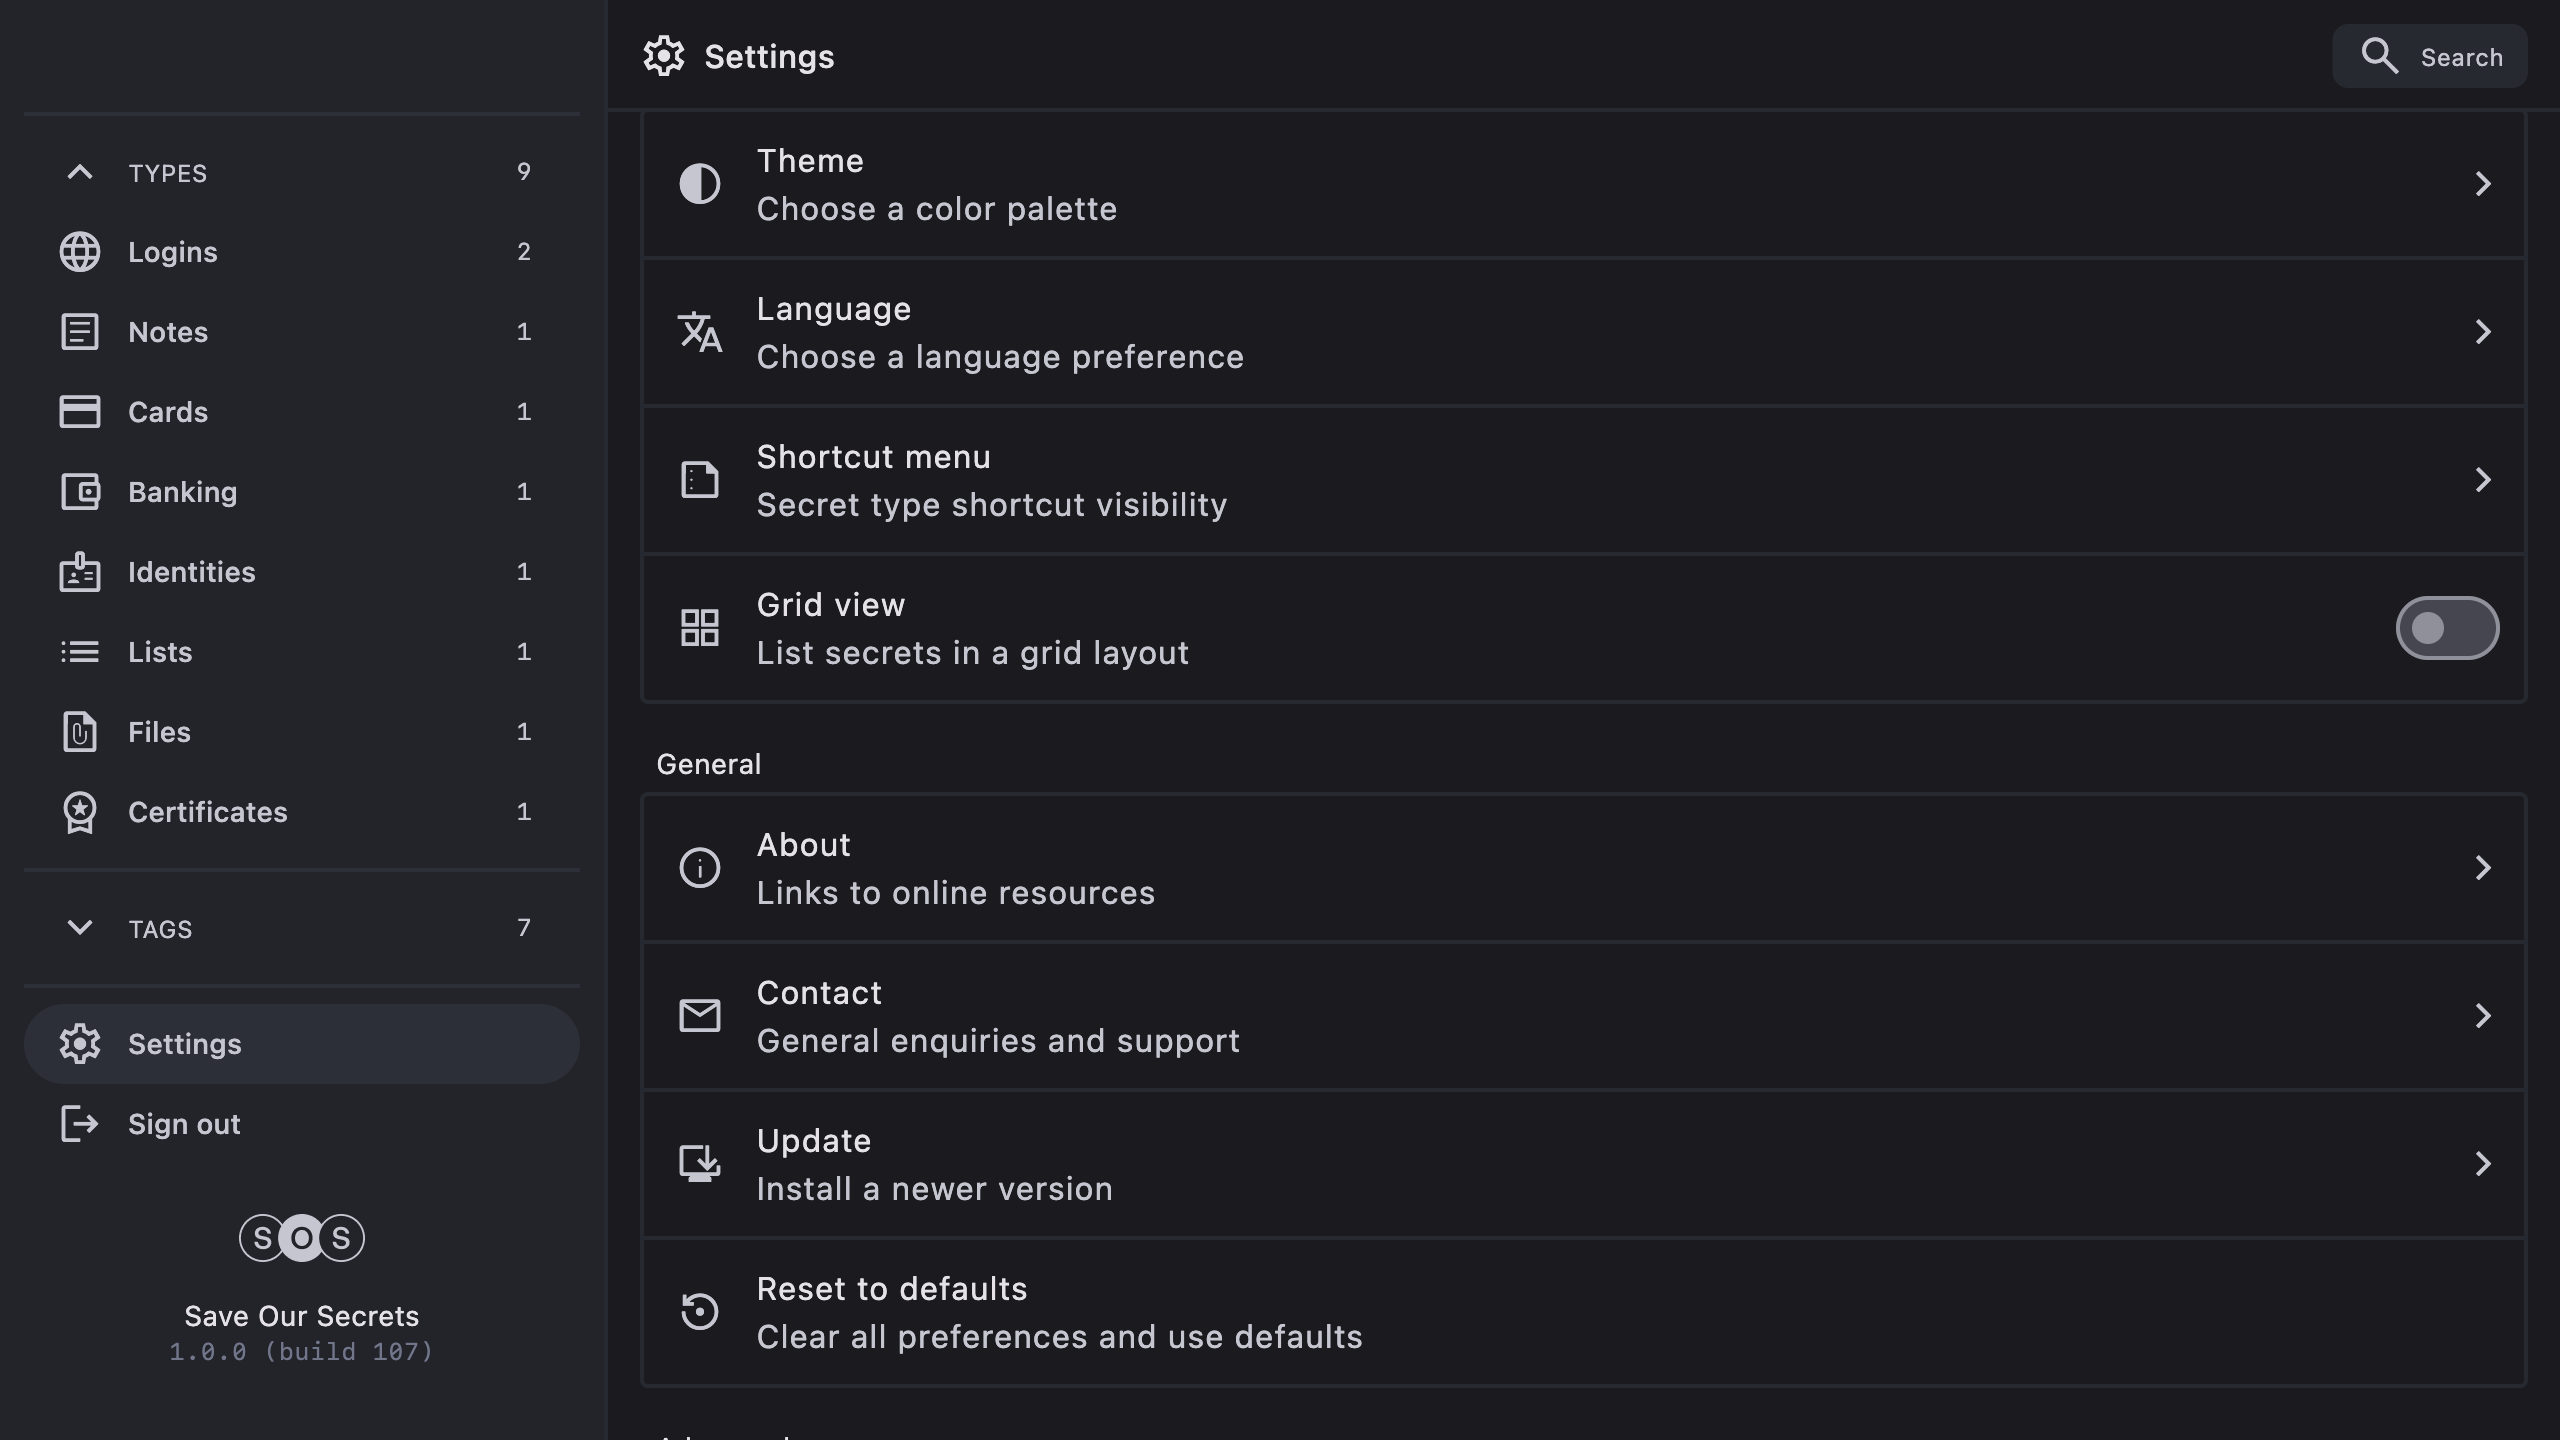Image resolution: width=2560 pixels, height=1440 pixels.
Task: Click the SOS logo
Action: 301,1238
